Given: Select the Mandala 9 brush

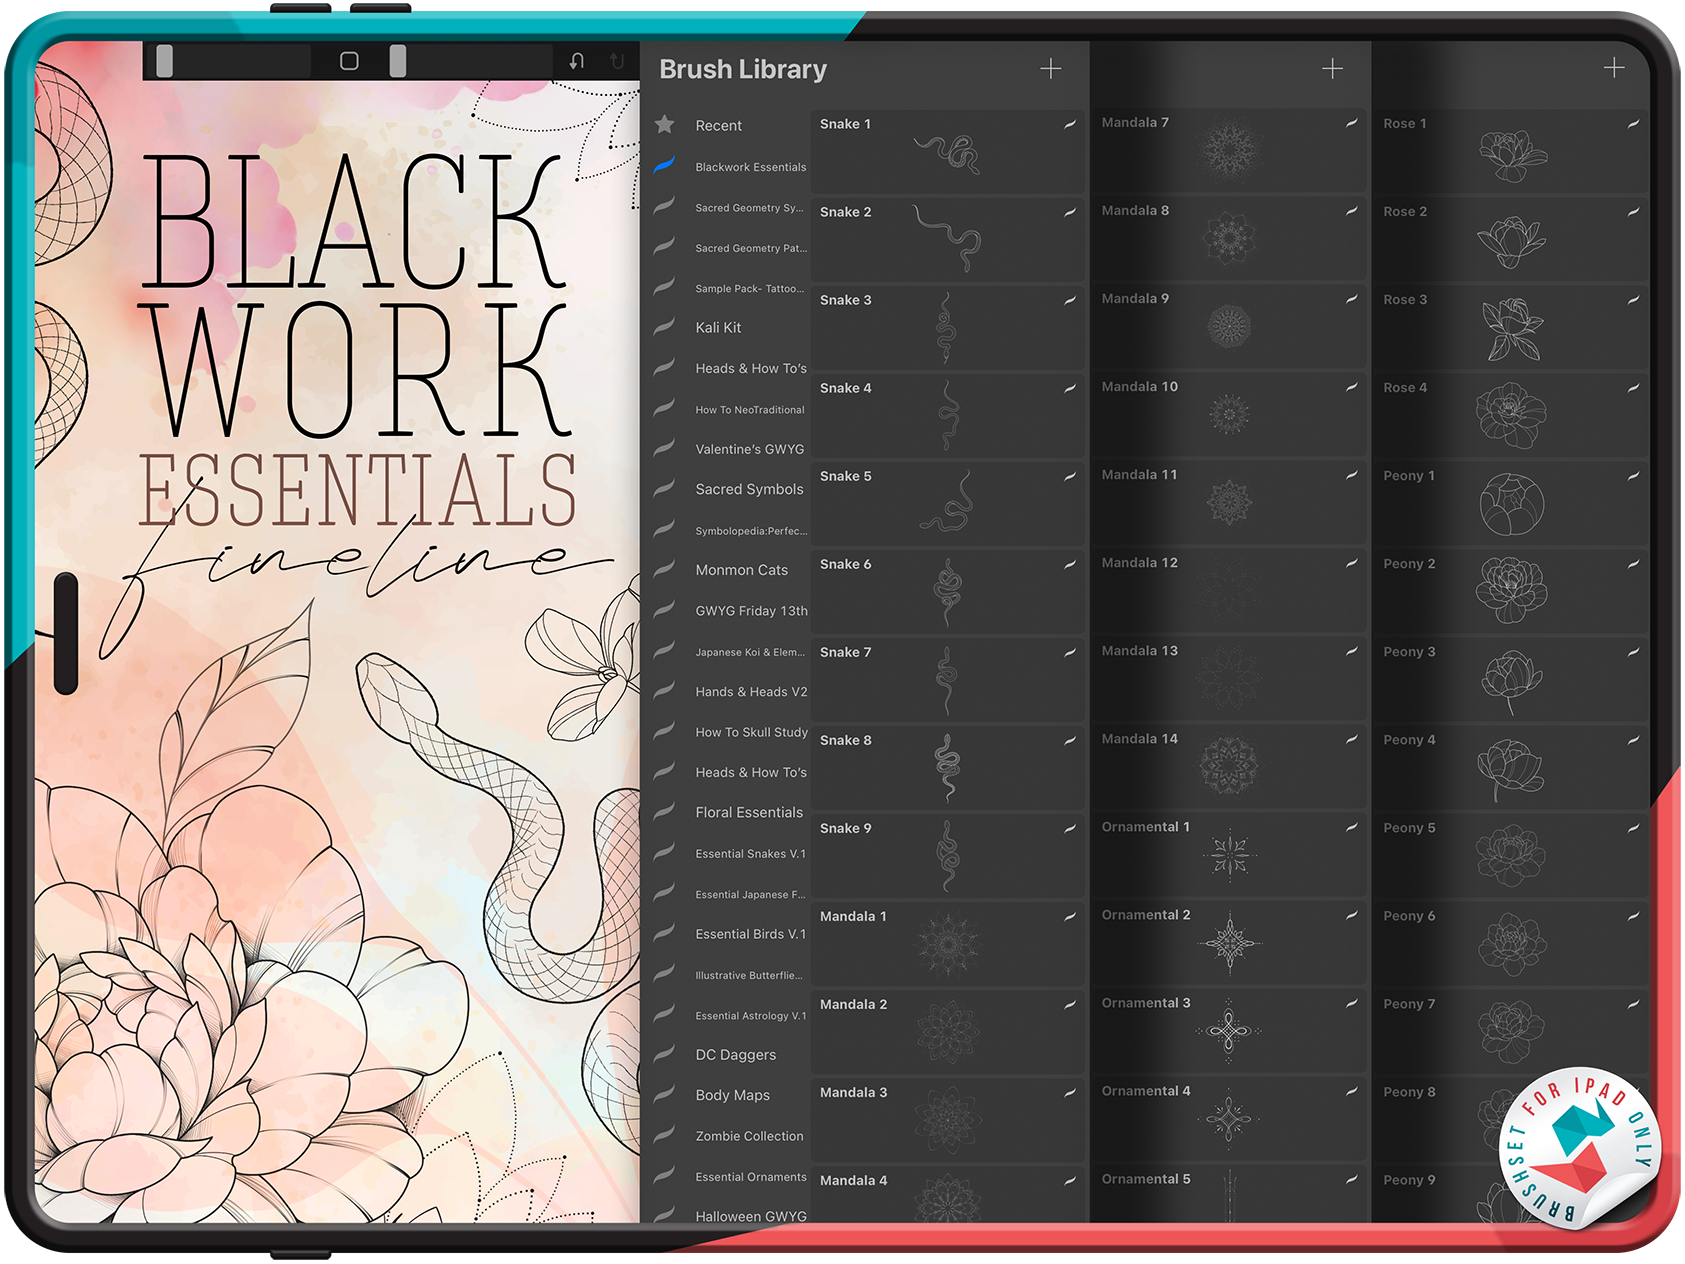Looking at the screenshot, I should pyautogui.click(x=1229, y=327).
